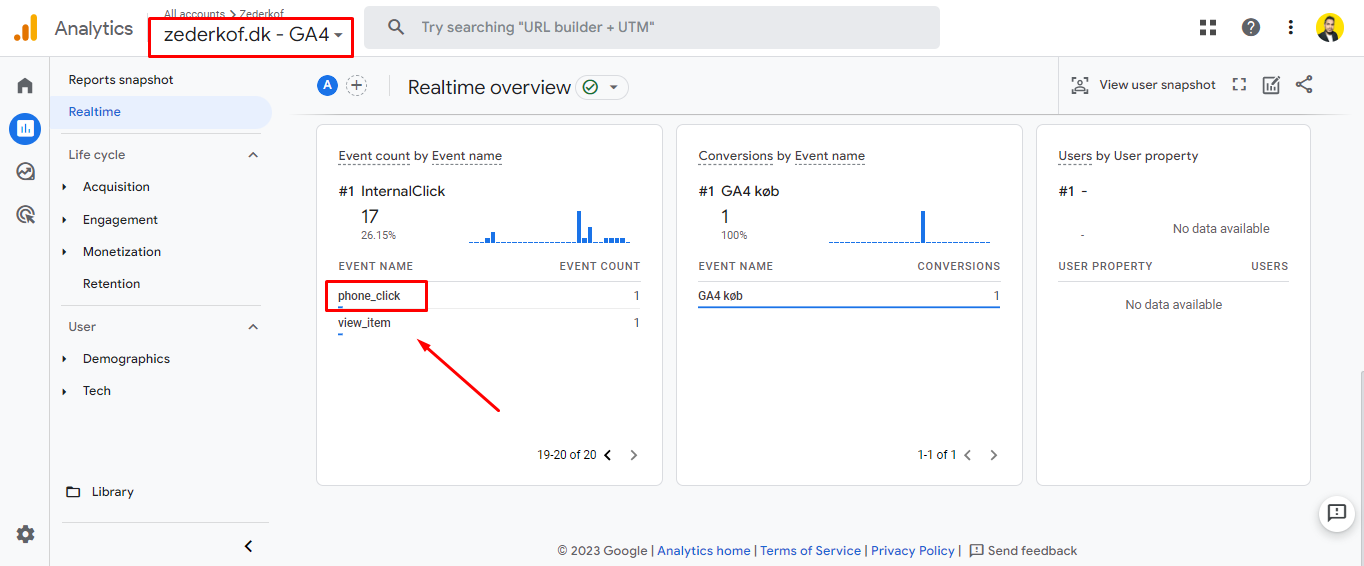Click the '#1 GA4 køb' heading
This screenshot has width=1364, height=566.
pyautogui.click(x=739, y=191)
